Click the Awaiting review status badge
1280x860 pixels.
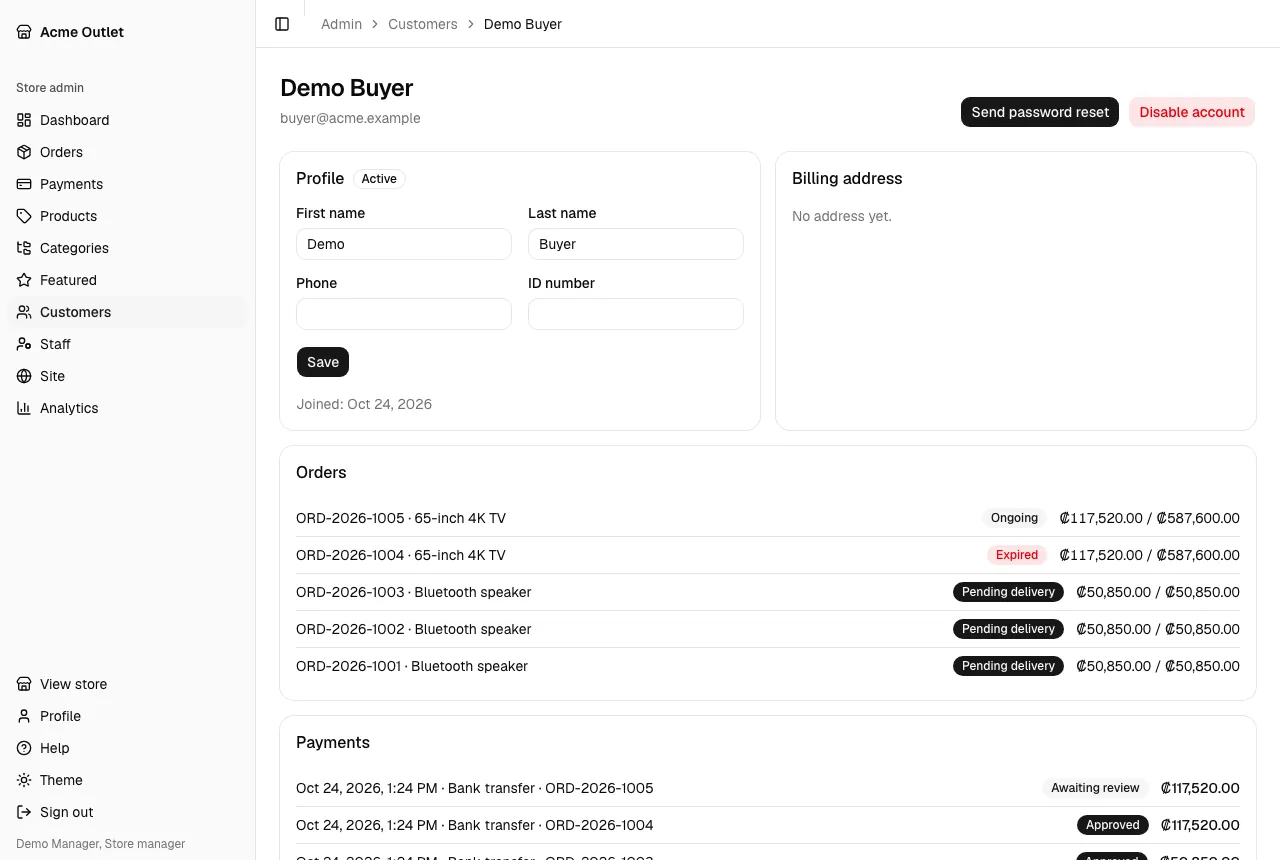(1095, 788)
